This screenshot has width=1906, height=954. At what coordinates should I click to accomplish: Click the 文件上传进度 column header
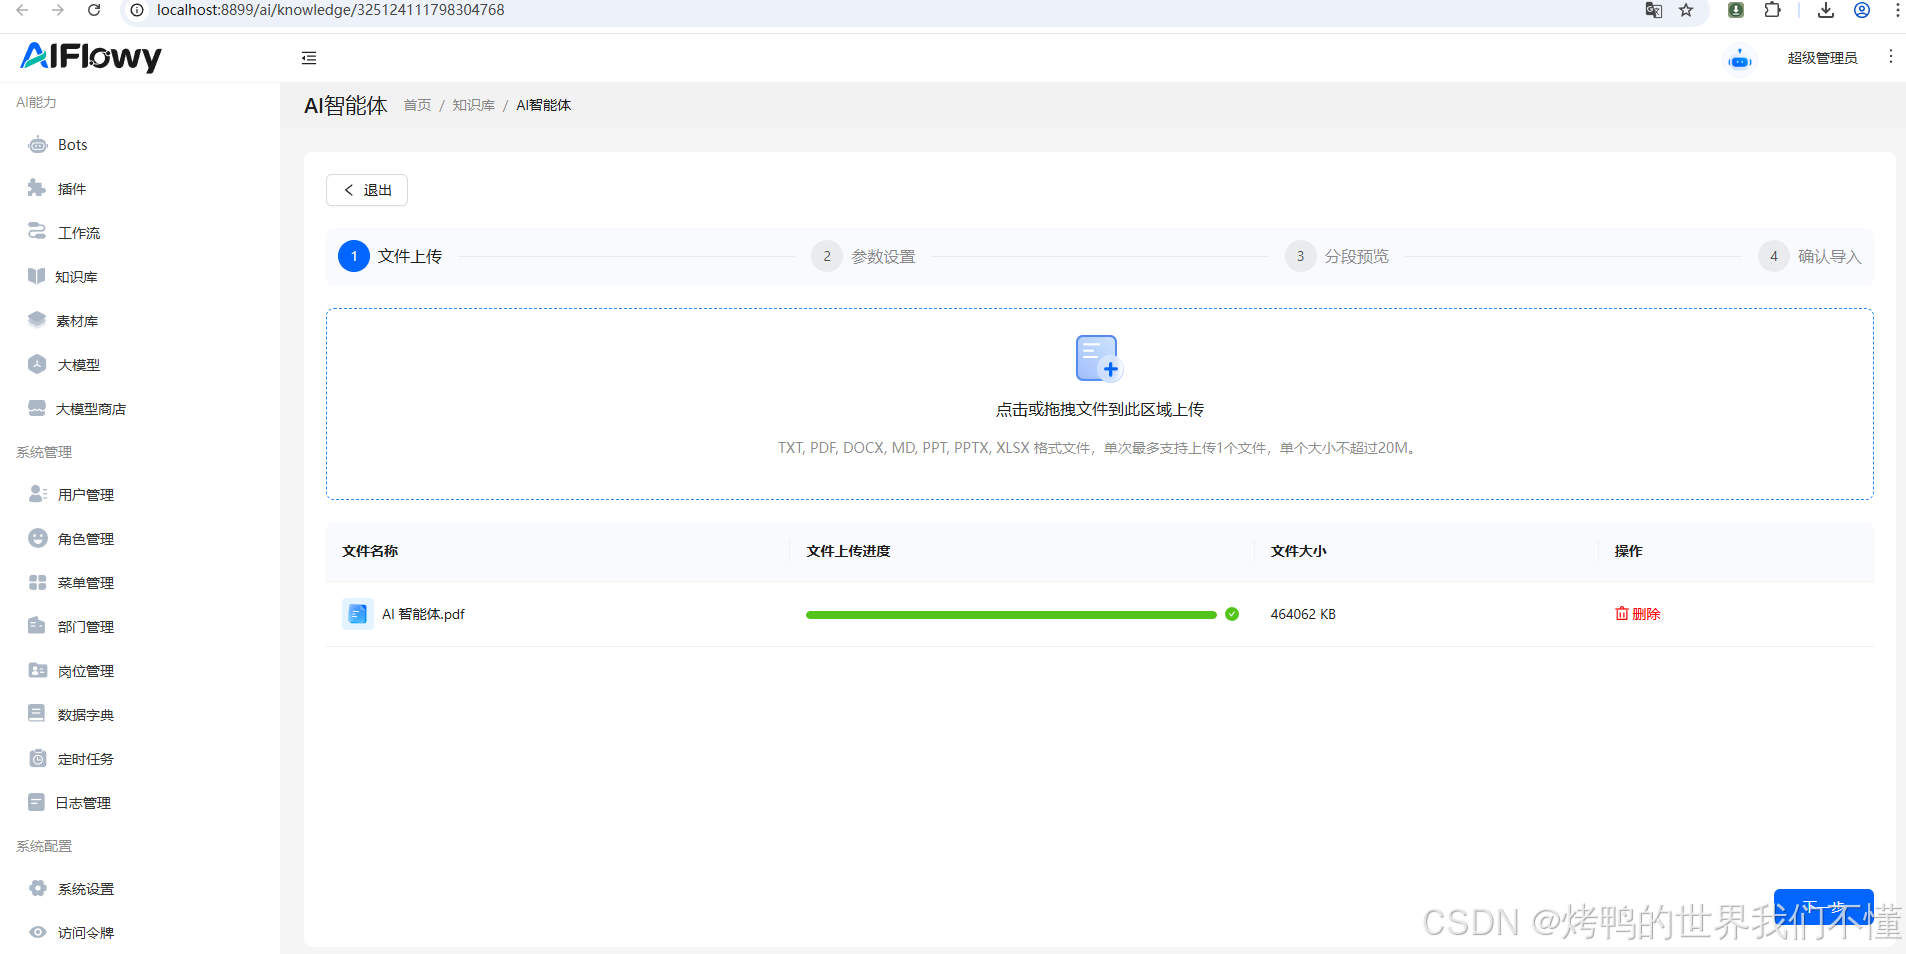[848, 551]
